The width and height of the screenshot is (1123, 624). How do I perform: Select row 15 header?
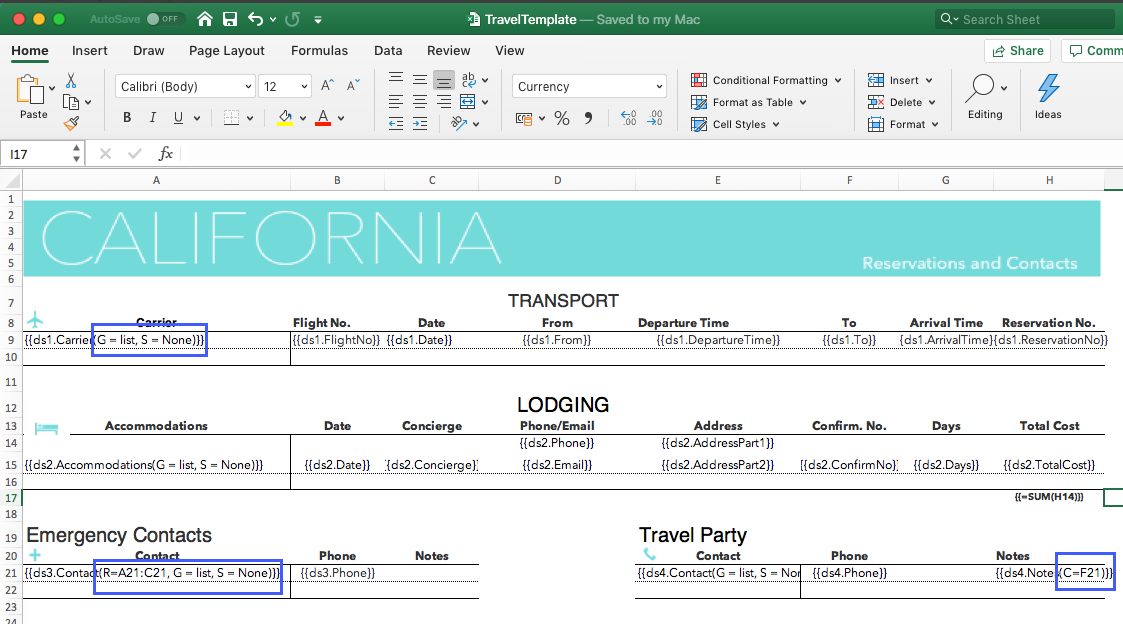(11, 465)
